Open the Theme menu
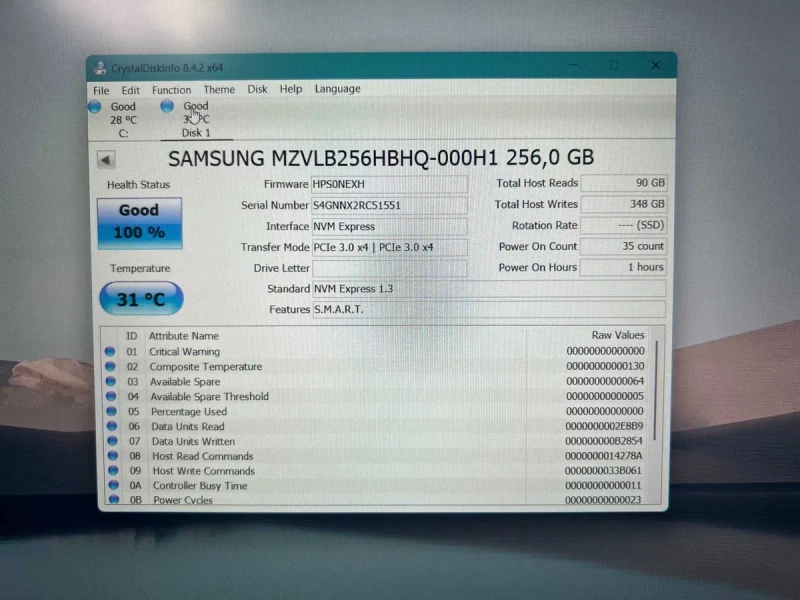800x600 pixels. pos(219,89)
